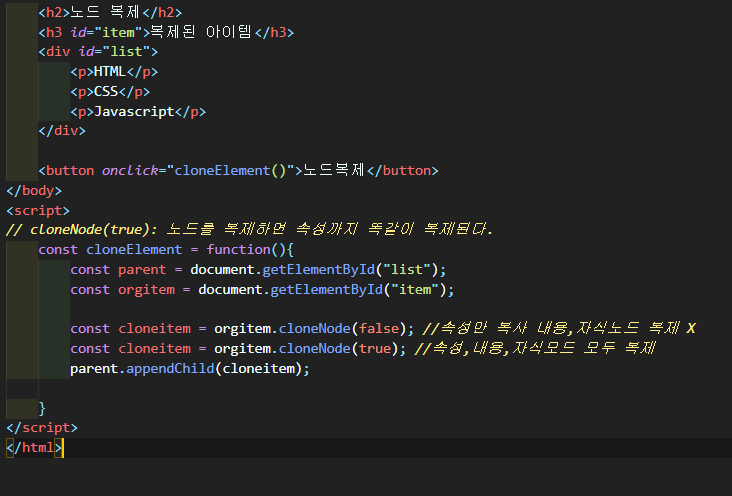Click comment 속성만 복사 내용,자식노드 복제 X

click(x=559, y=328)
